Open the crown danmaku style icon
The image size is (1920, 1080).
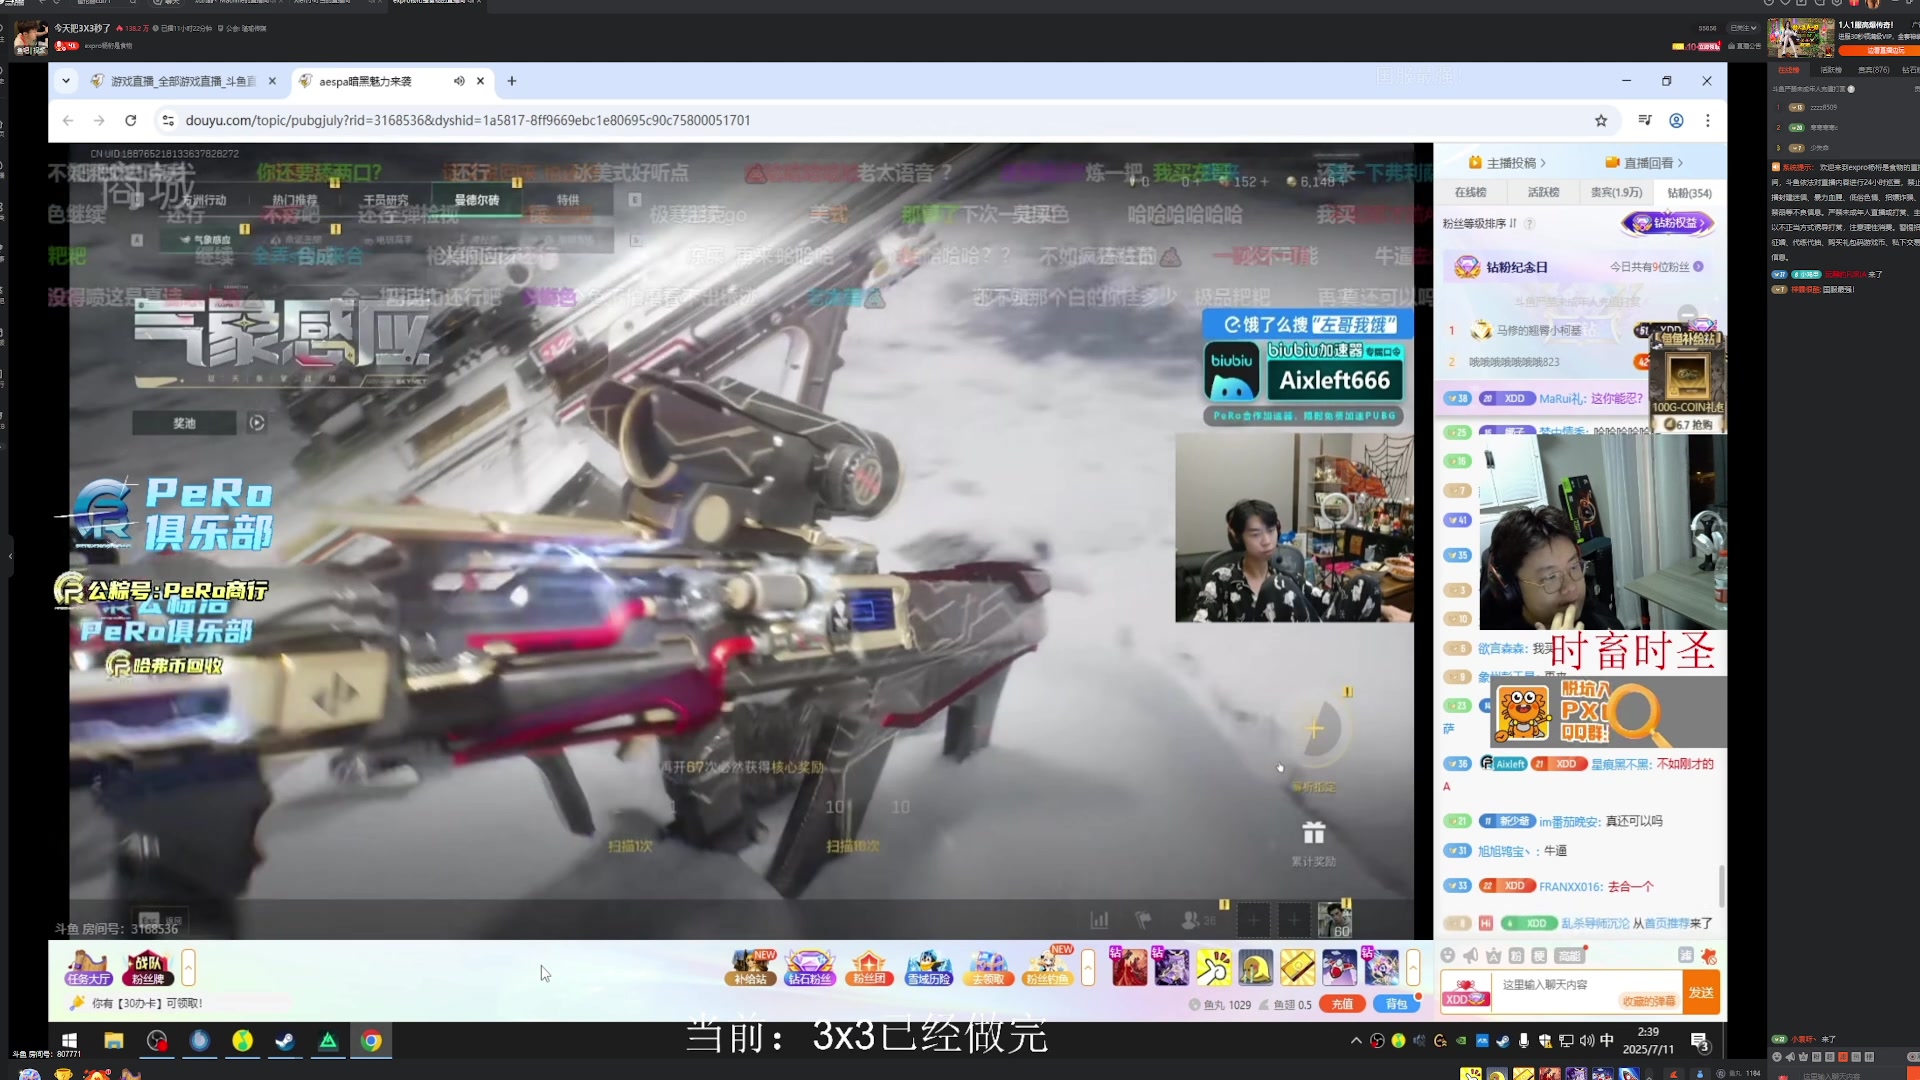[1494, 956]
